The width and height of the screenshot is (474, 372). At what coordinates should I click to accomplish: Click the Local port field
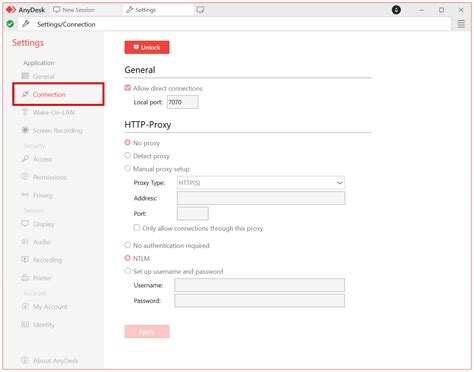pyautogui.click(x=182, y=102)
